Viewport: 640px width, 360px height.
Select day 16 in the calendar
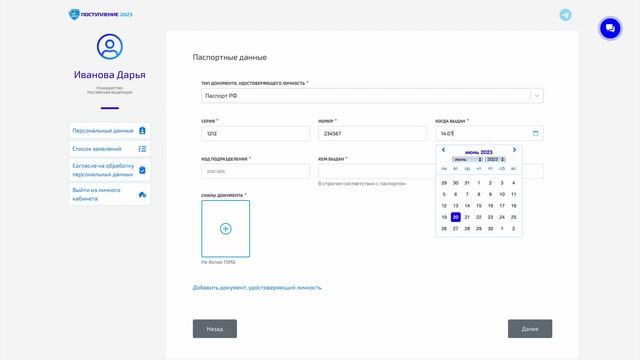click(490, 206)
